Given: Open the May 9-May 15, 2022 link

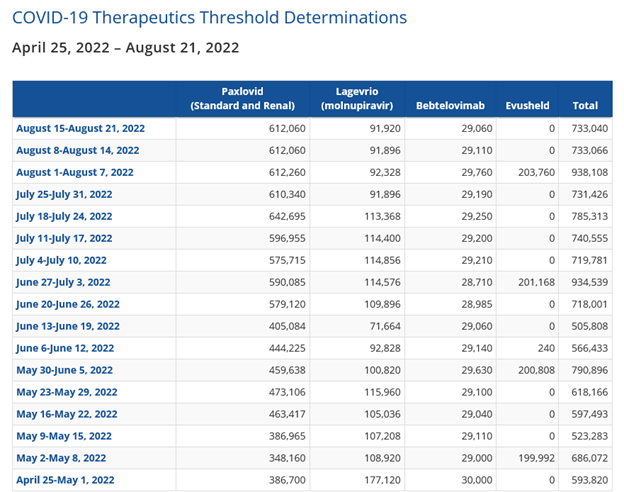Looking at the screenshot, I should pos(62,436).
